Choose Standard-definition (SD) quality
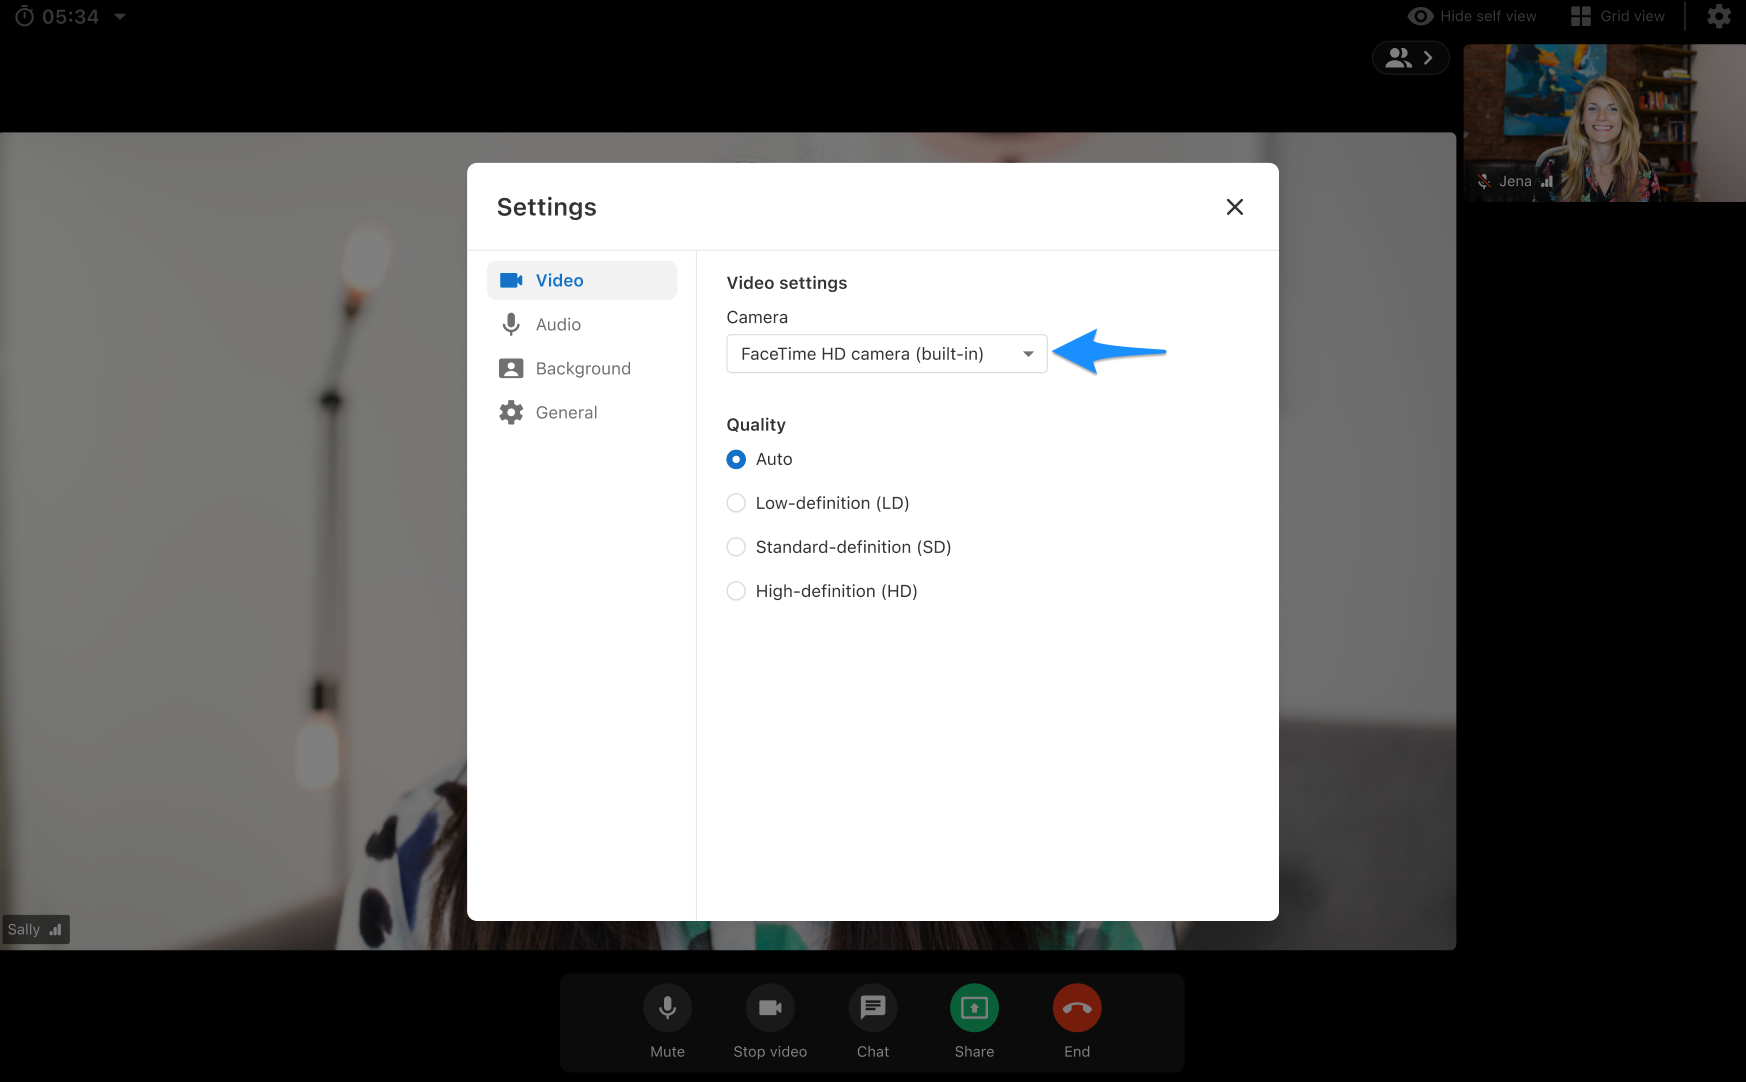Viewport: 1746px width, 1082px height. tap(736, 547)
